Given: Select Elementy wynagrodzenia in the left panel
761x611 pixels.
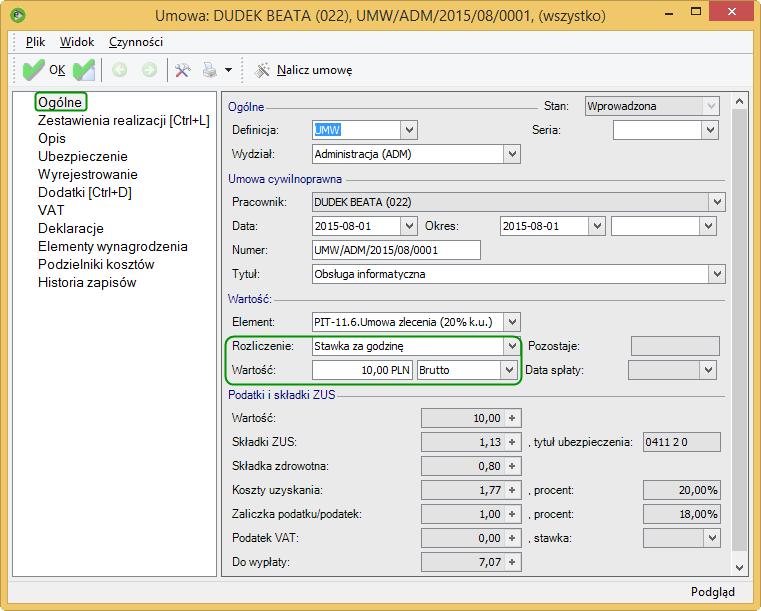Looking at the screenshot, I should pos(113,247).
